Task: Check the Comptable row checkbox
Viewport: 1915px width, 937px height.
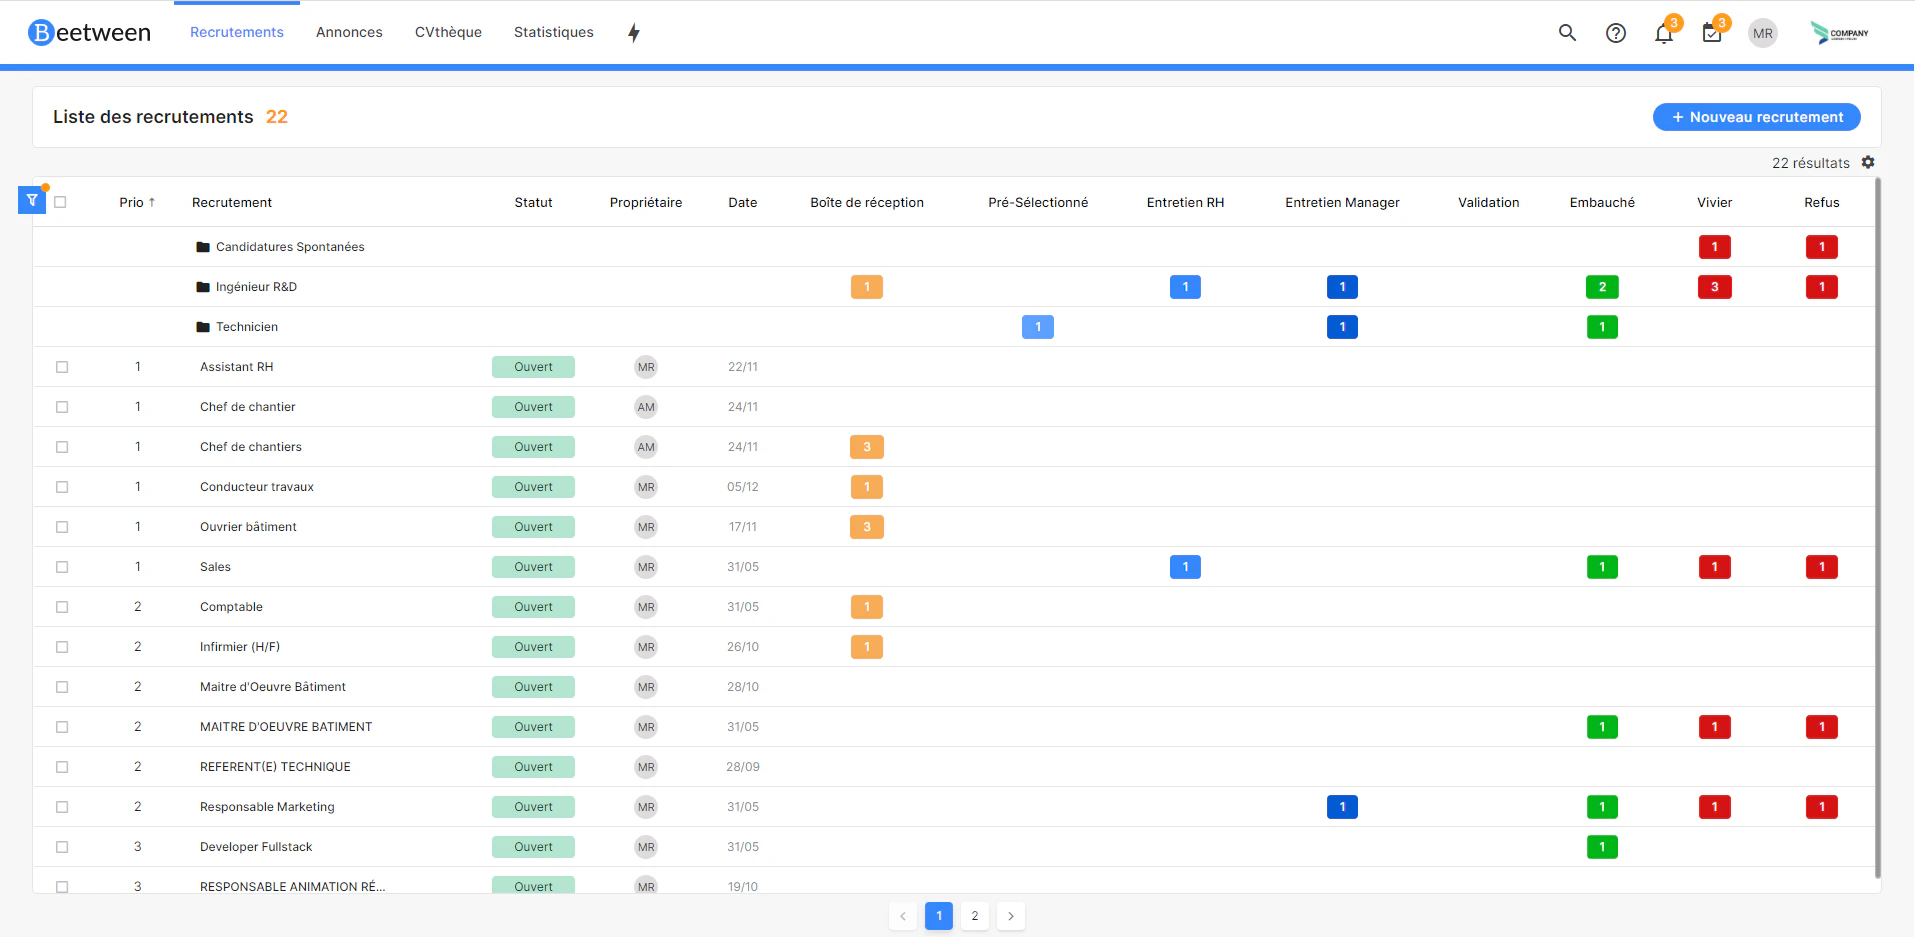Action: coord(62,607)
